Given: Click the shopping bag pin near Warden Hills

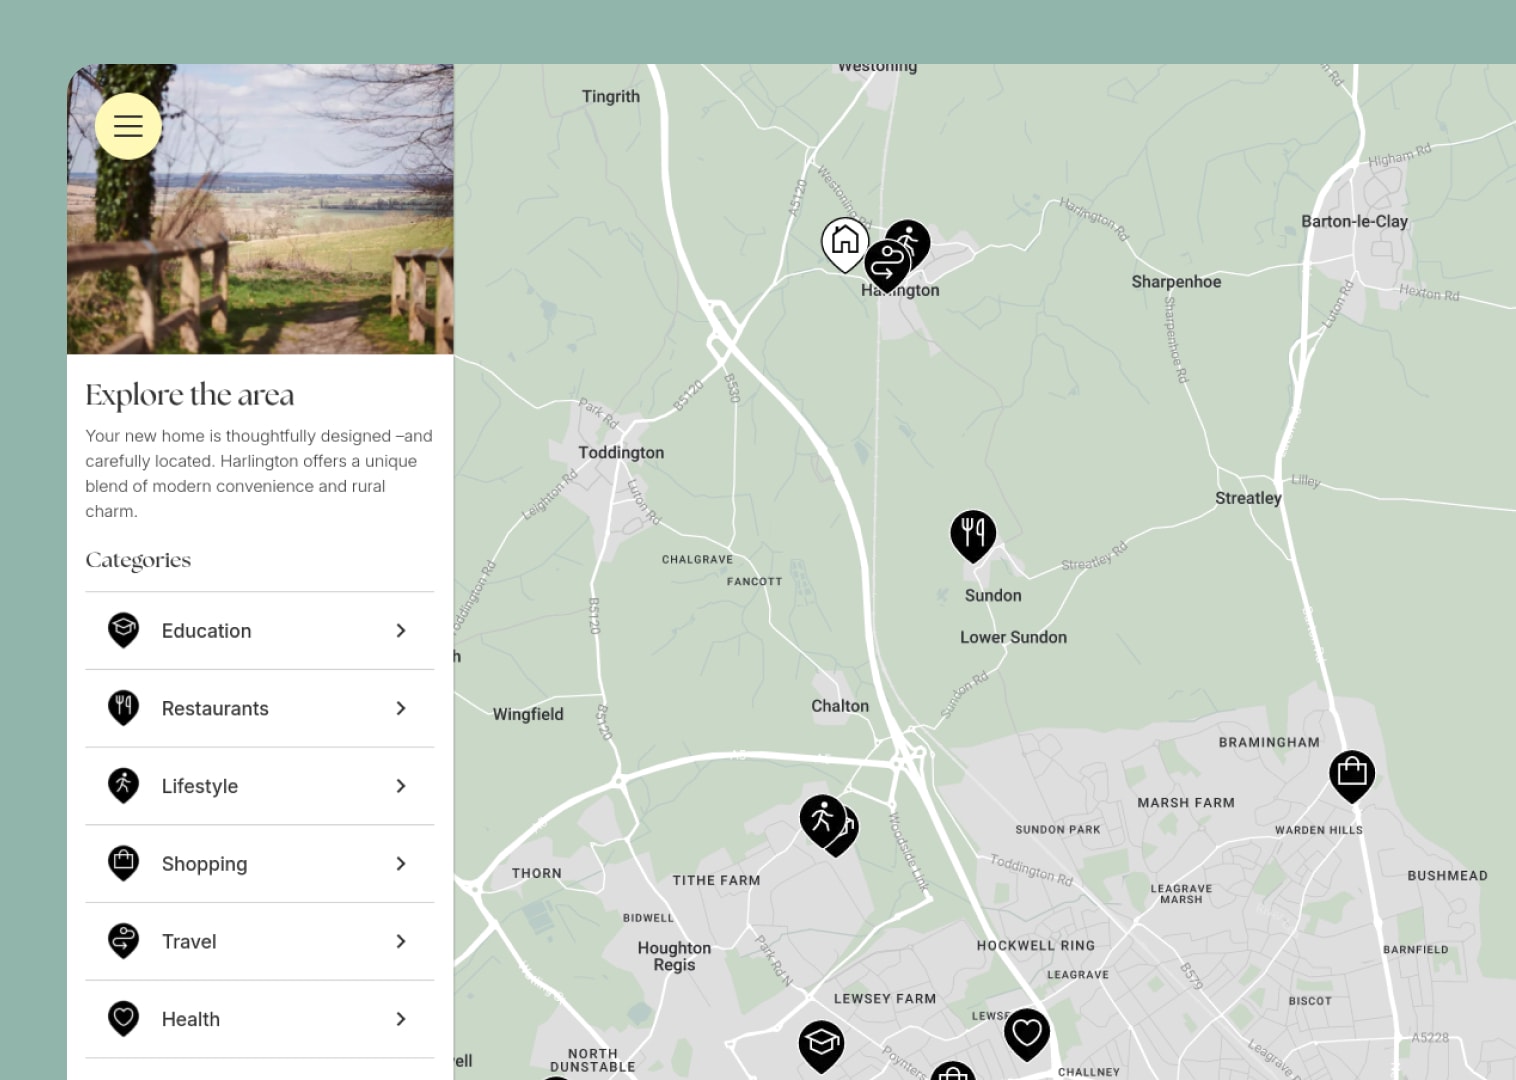Looking at the screenshot, I should (1352, 773).
